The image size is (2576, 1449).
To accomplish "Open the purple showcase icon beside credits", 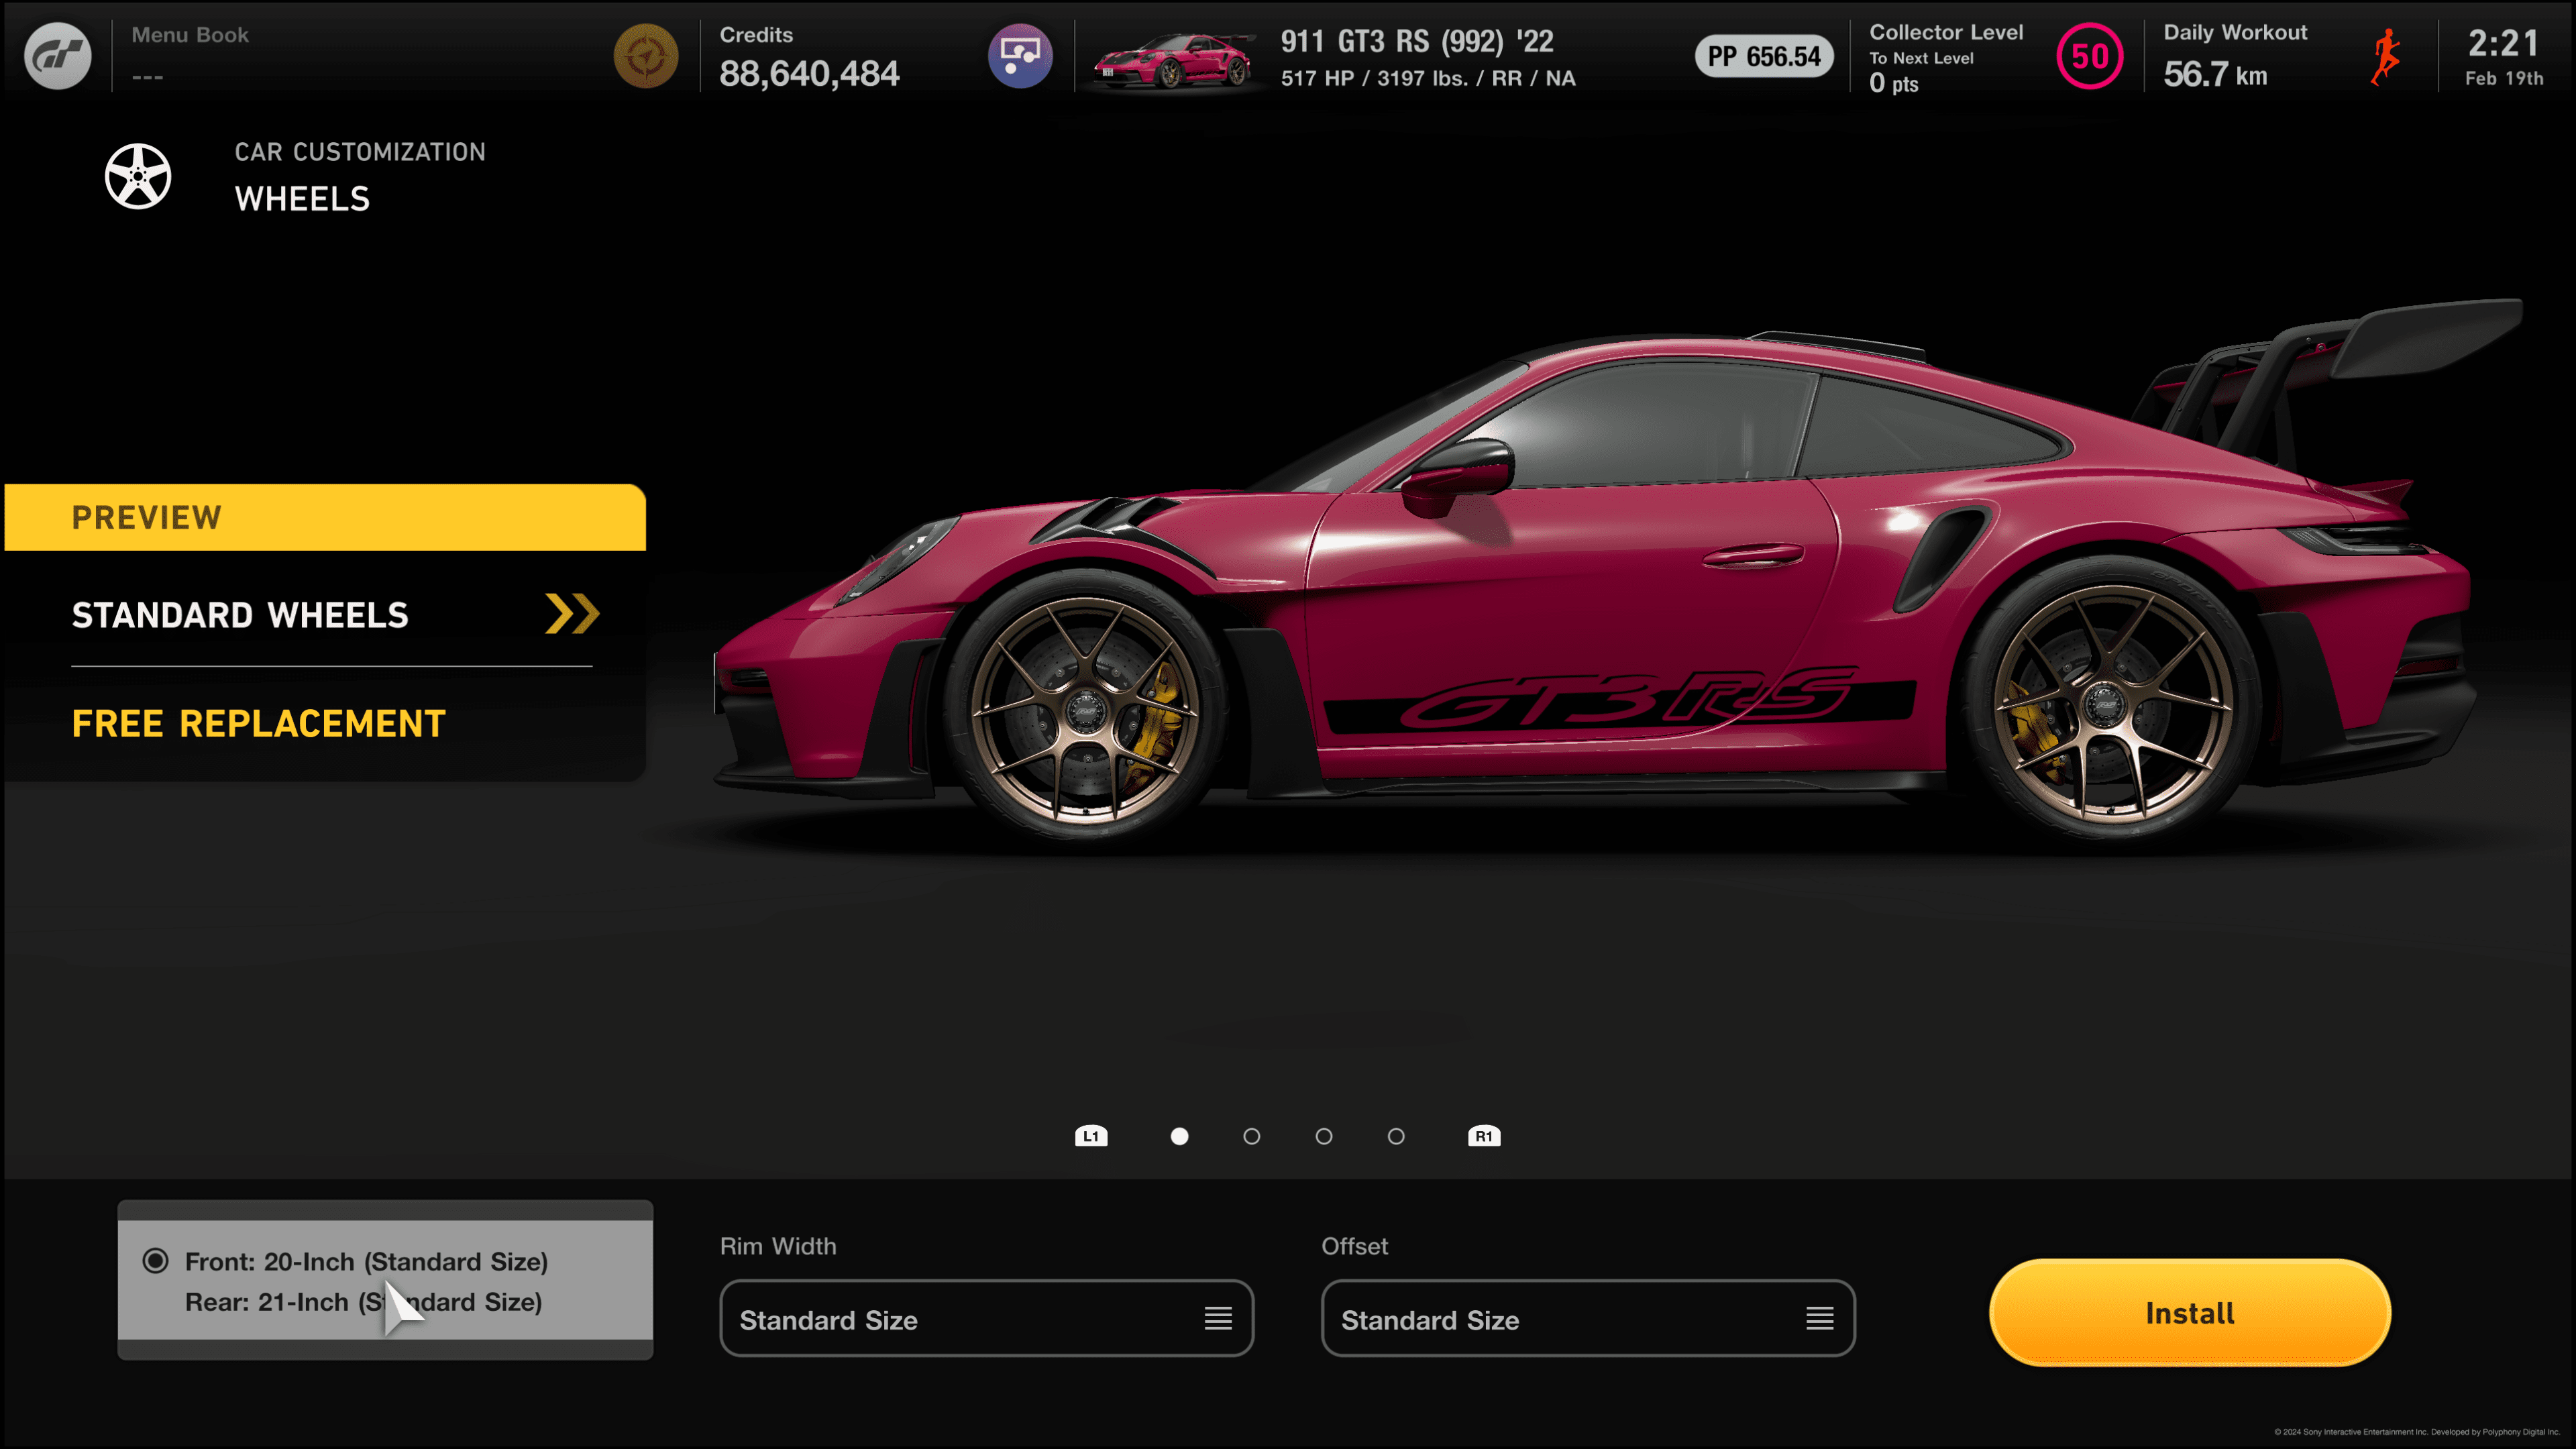I will pyautogui.click(x=1020, y=56).
